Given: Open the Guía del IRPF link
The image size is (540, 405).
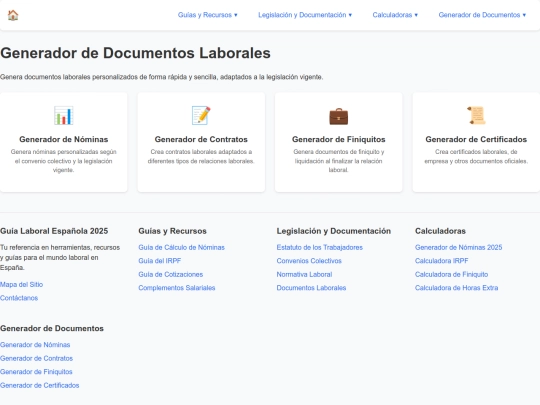Looking at the screenshot, I should point(159,261).
